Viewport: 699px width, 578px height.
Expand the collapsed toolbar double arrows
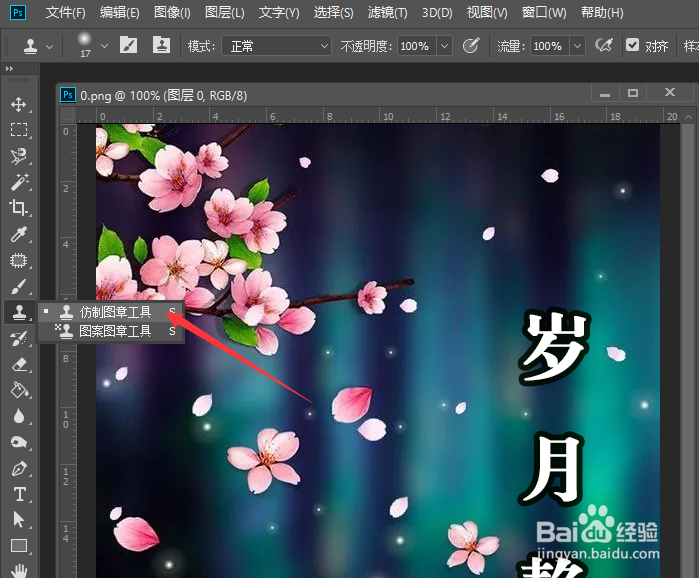[x=9, y=69]
